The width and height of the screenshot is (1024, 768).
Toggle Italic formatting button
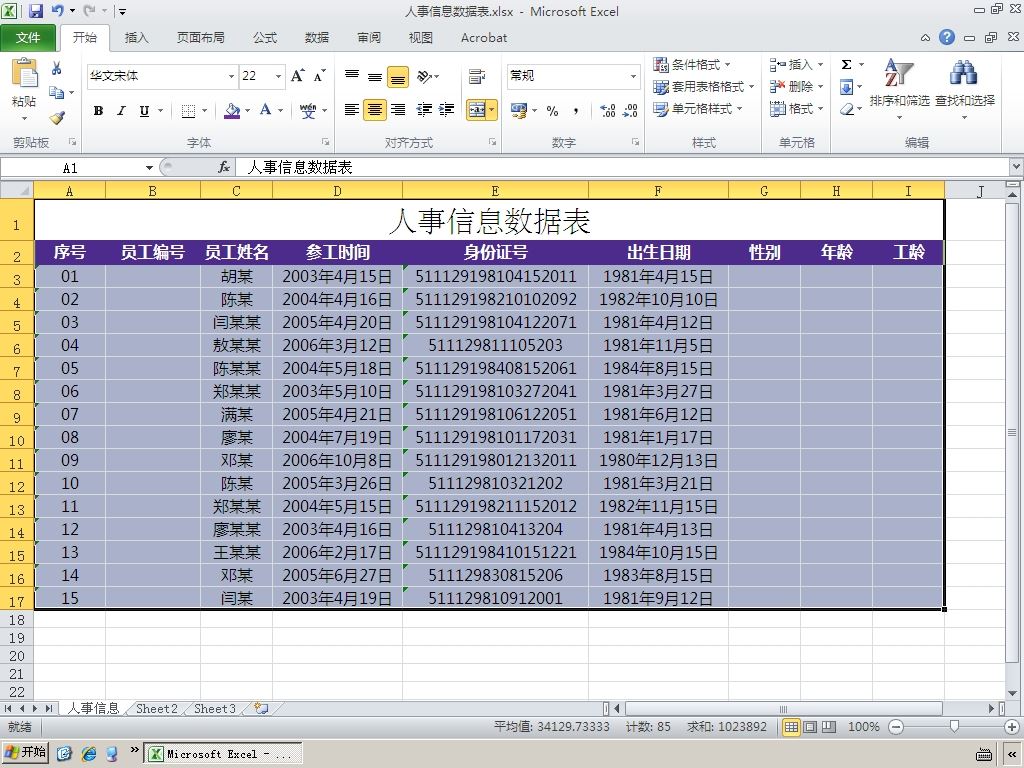pos(121,110)
